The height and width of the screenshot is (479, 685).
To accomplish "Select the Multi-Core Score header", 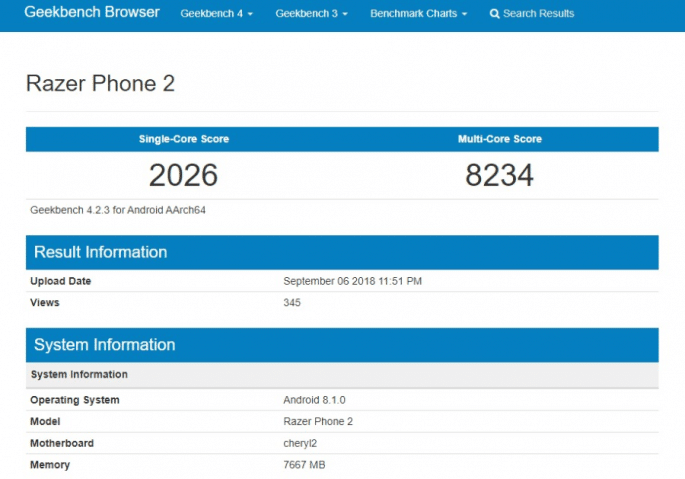I will 499,139.
